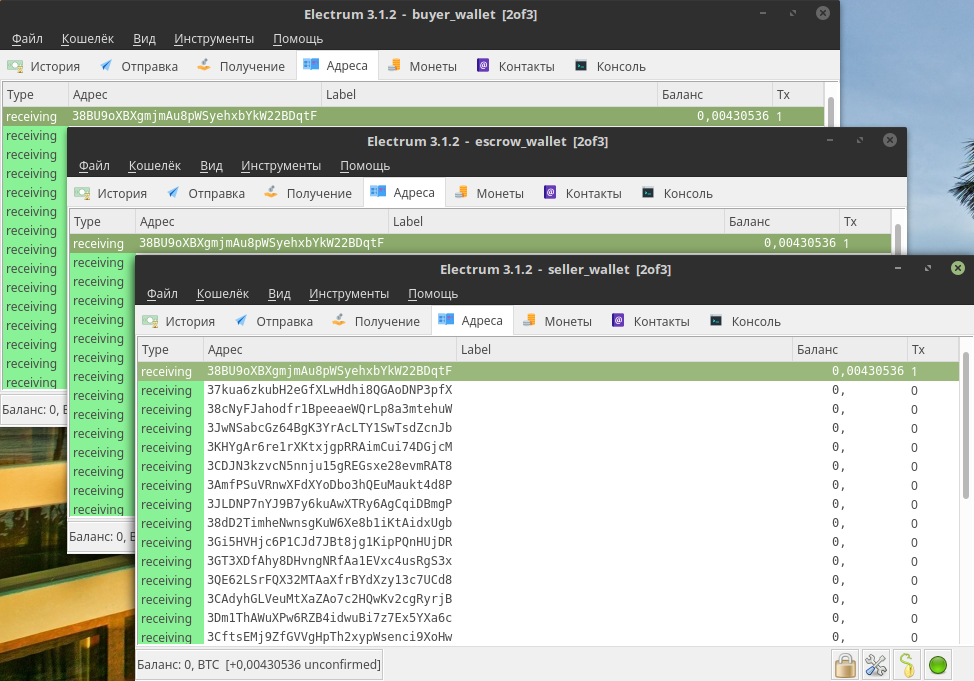Select address 3Gi5HVHjc6P1CJd7JBt8jg1KipPQnHUjDR

[x=548, y=542]
